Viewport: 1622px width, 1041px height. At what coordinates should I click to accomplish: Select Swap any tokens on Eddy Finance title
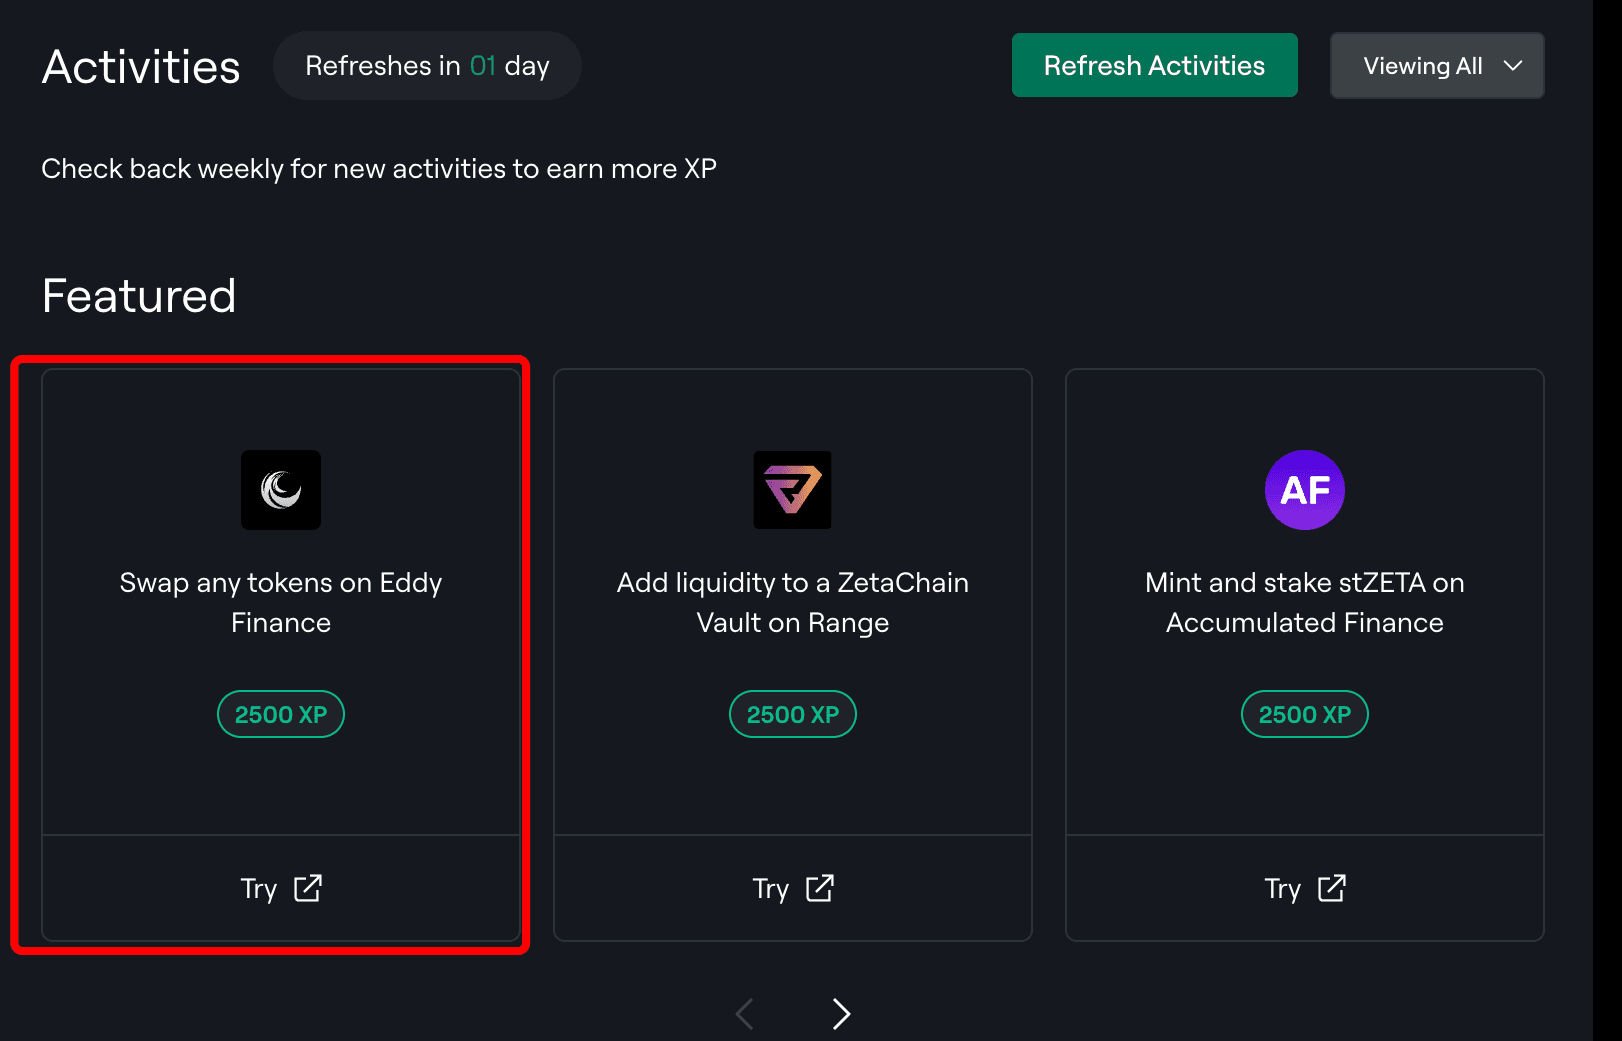[x=281, y=602]
